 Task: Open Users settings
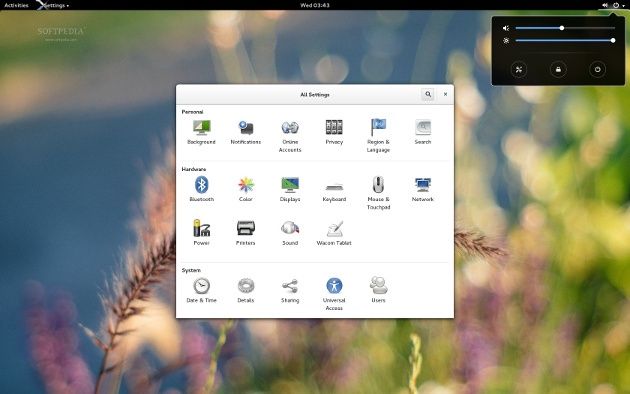[378, 289]
